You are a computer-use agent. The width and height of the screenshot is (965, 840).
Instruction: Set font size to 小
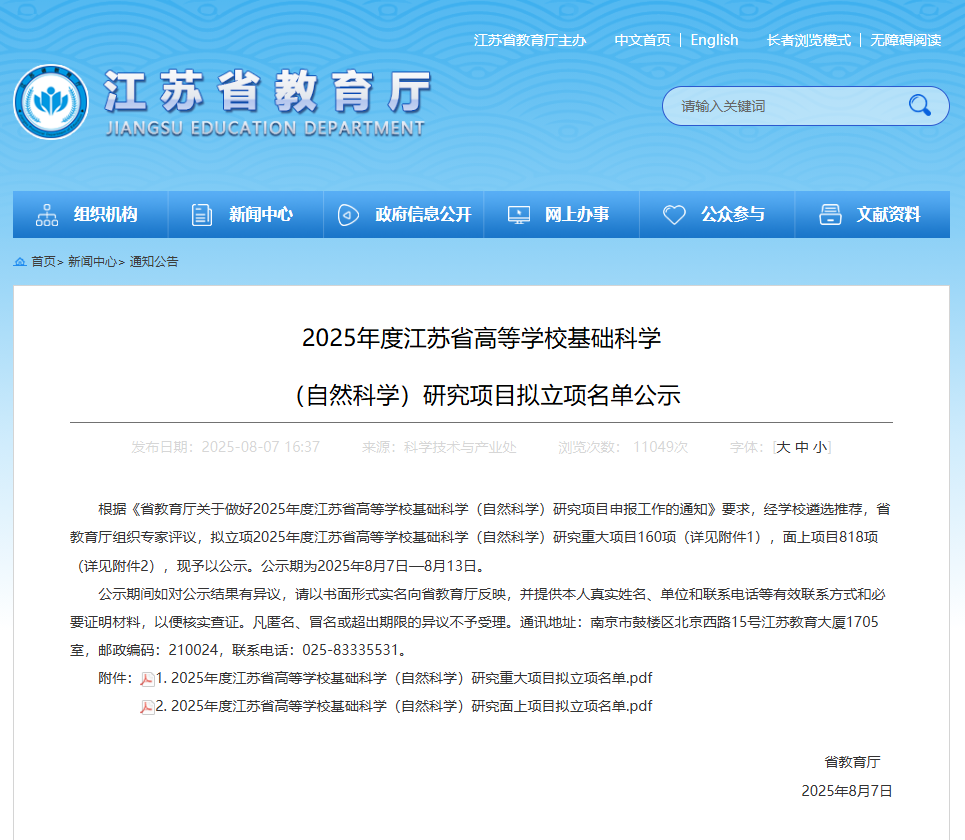pos(820,447)
